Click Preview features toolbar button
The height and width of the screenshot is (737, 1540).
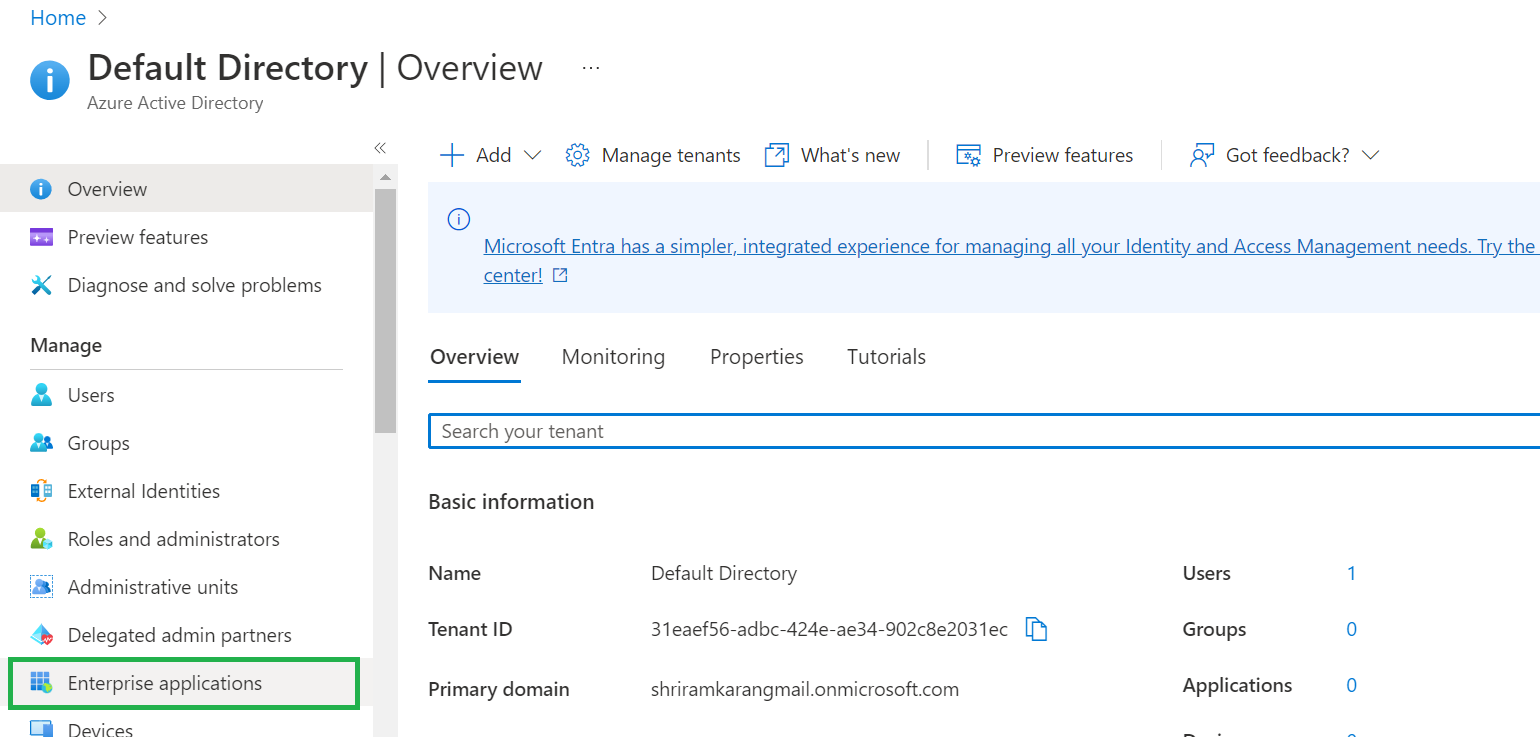coord(1045,155)
